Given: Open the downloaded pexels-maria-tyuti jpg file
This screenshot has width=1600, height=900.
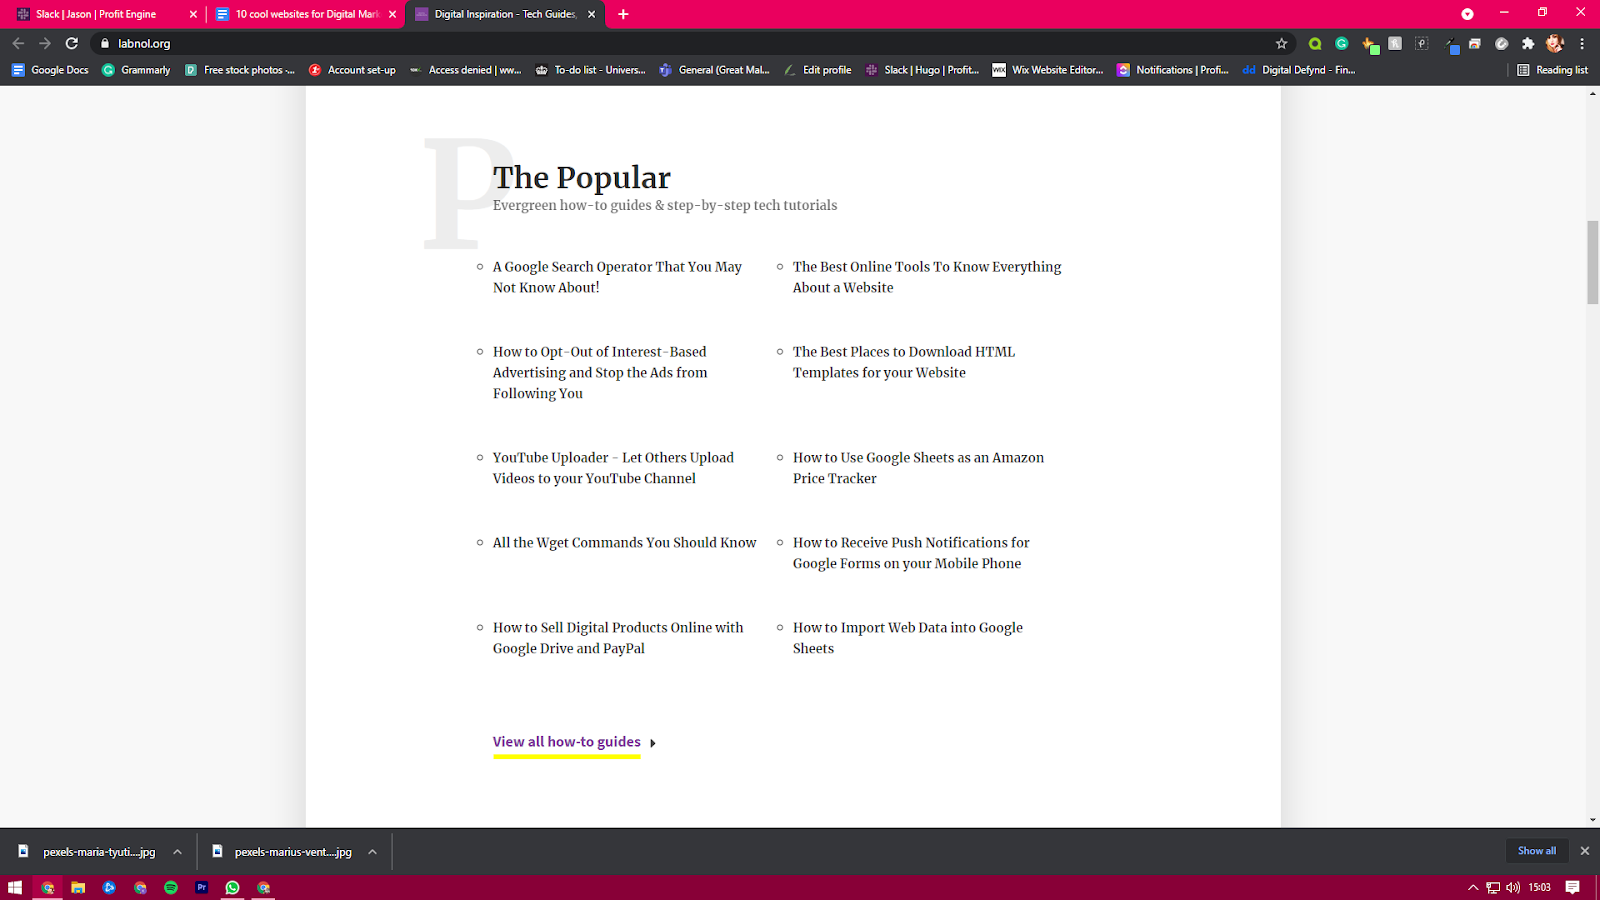Looking at the screenshot, I should click(88, 852).
